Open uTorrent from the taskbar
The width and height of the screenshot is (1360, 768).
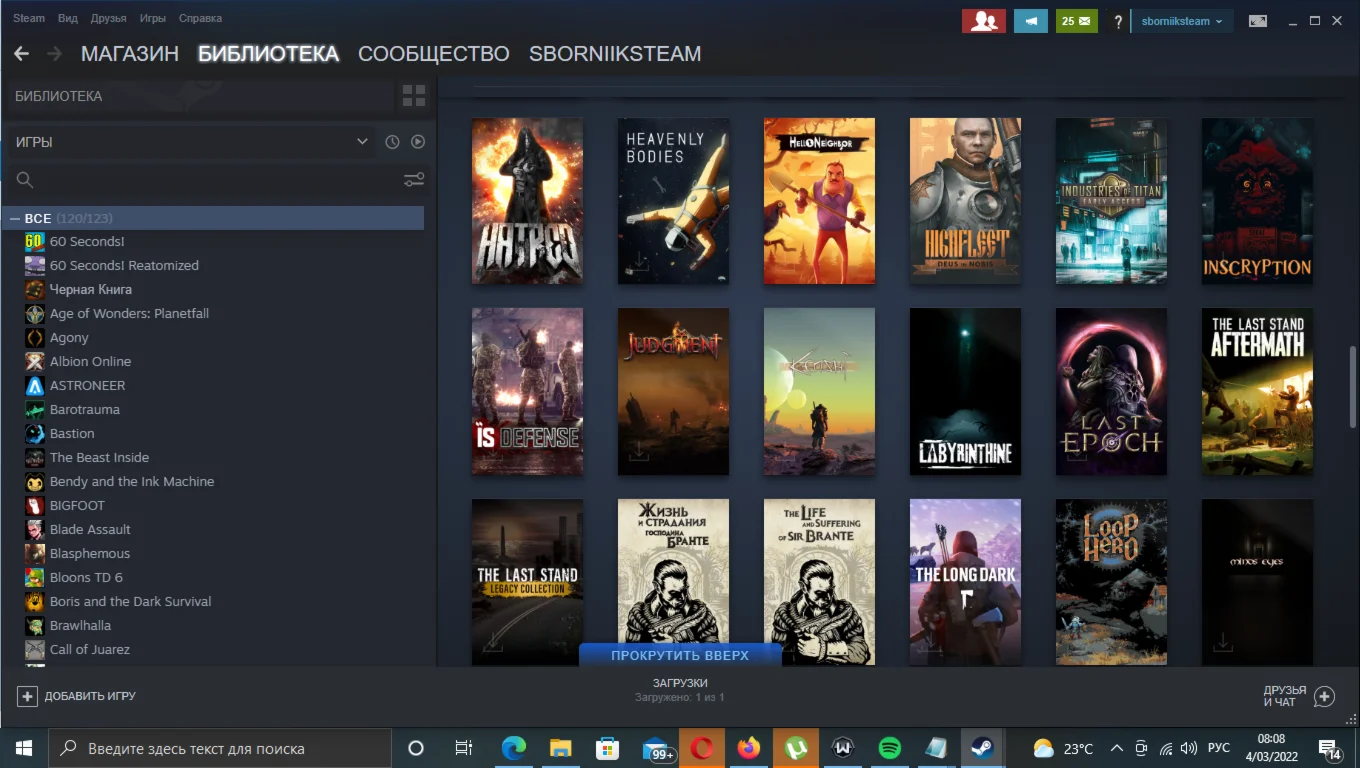(x=795, y=748)
